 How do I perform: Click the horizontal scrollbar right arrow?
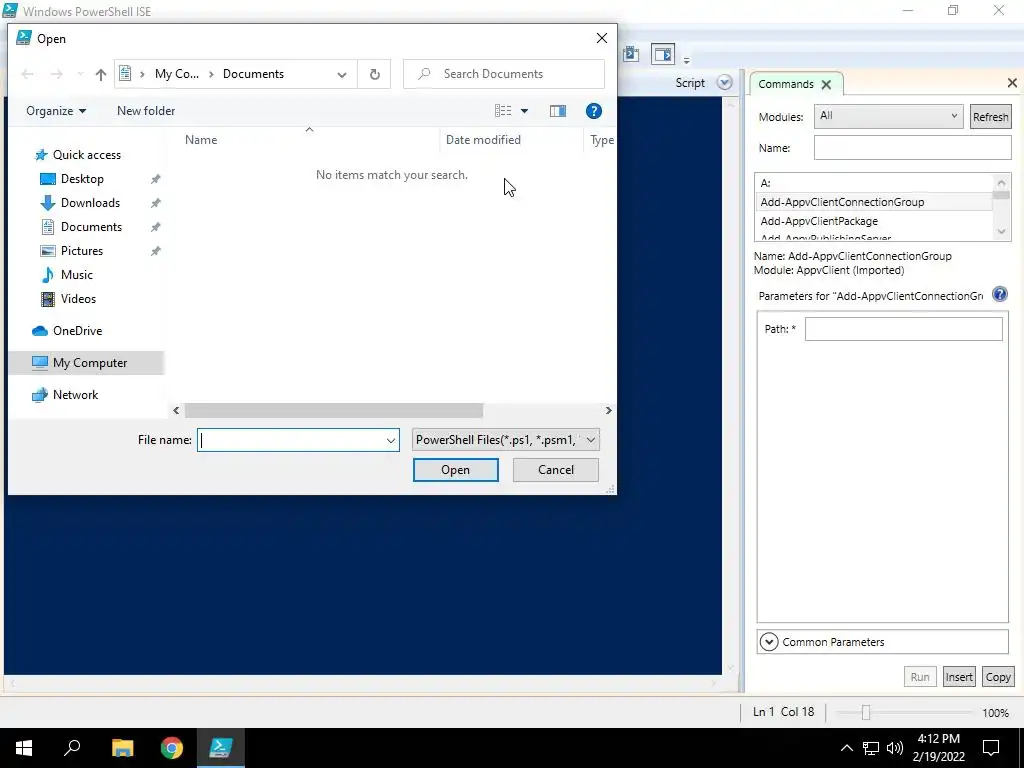click(x=608, y=410)
